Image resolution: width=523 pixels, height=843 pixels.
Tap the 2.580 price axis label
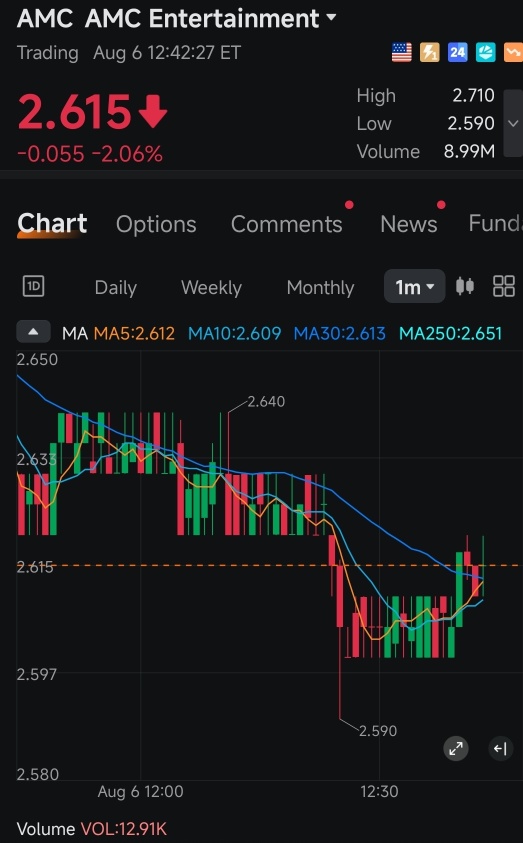pyautogui.click(x=37, y=774)
